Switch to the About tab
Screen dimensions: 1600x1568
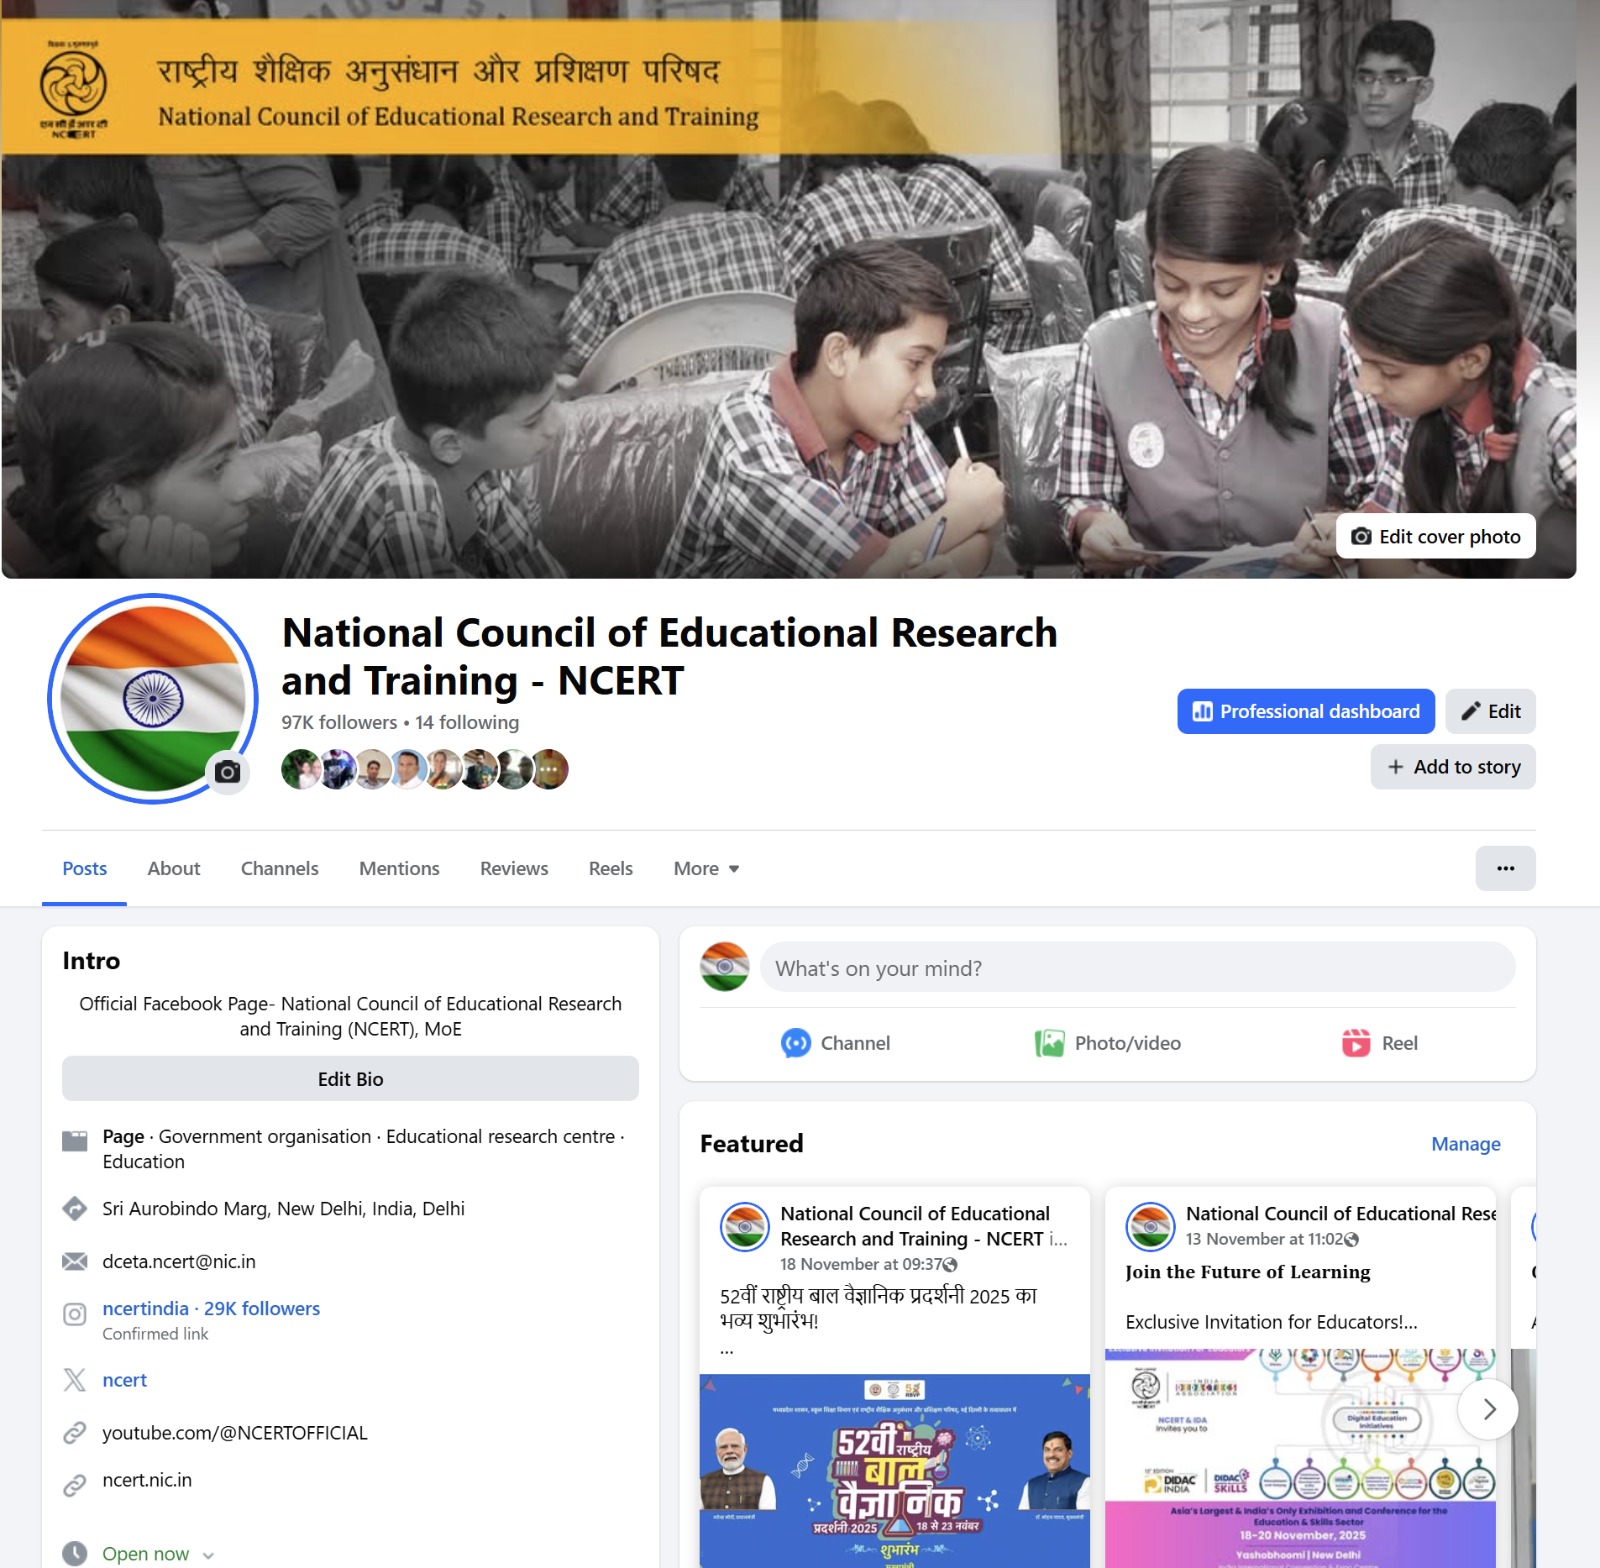[x=174, y=868]
